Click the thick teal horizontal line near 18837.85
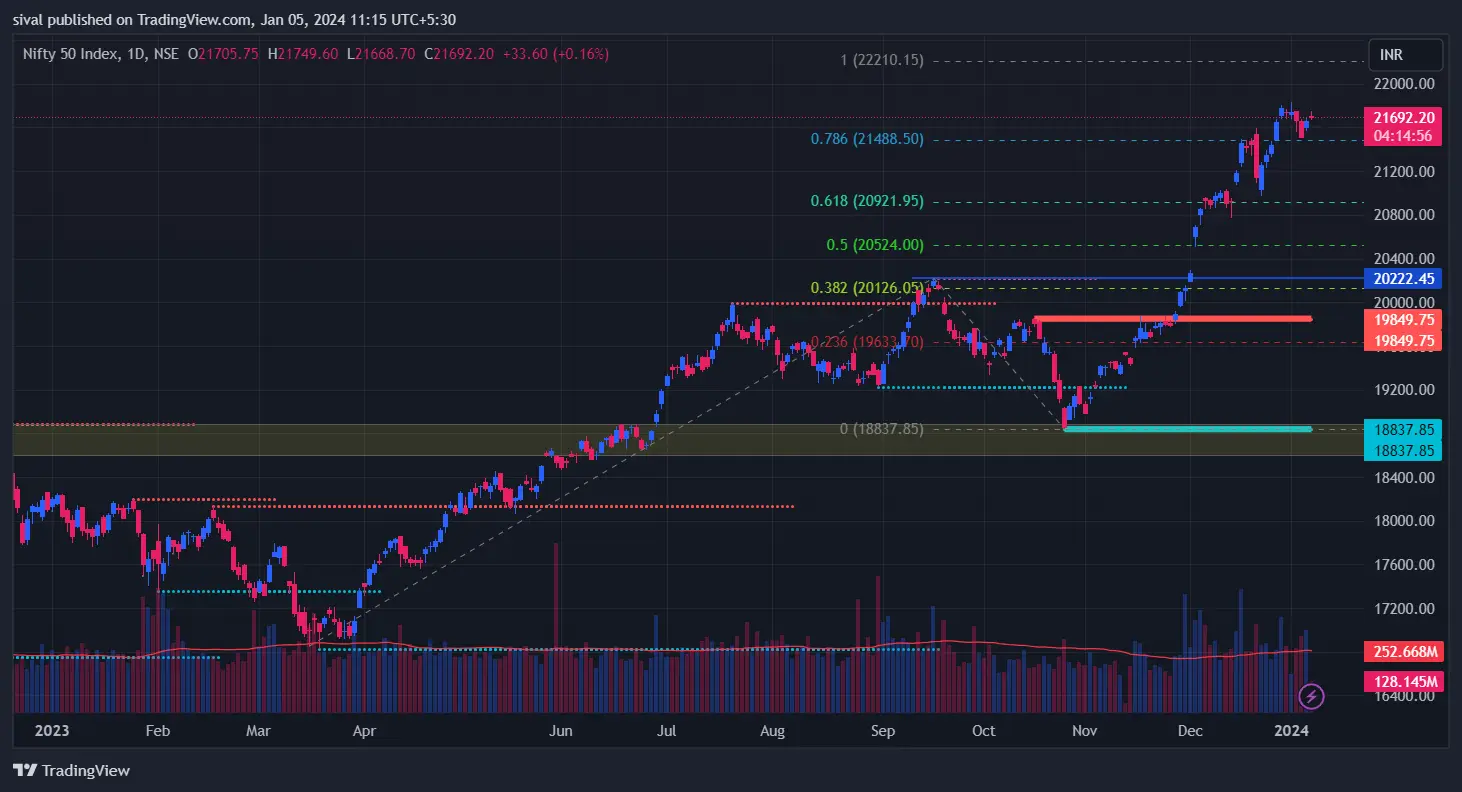Image resolution: width=1462 pixels, height=792 pixels. 1187,429
